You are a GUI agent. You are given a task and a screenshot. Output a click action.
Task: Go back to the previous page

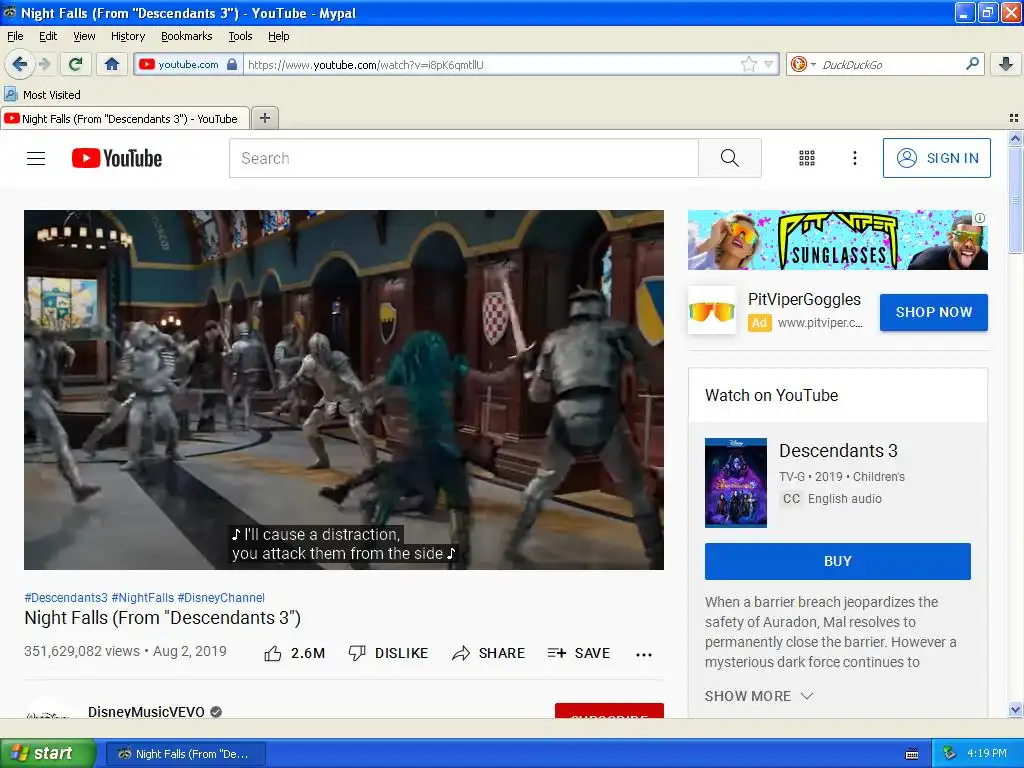tap(19, 64)
